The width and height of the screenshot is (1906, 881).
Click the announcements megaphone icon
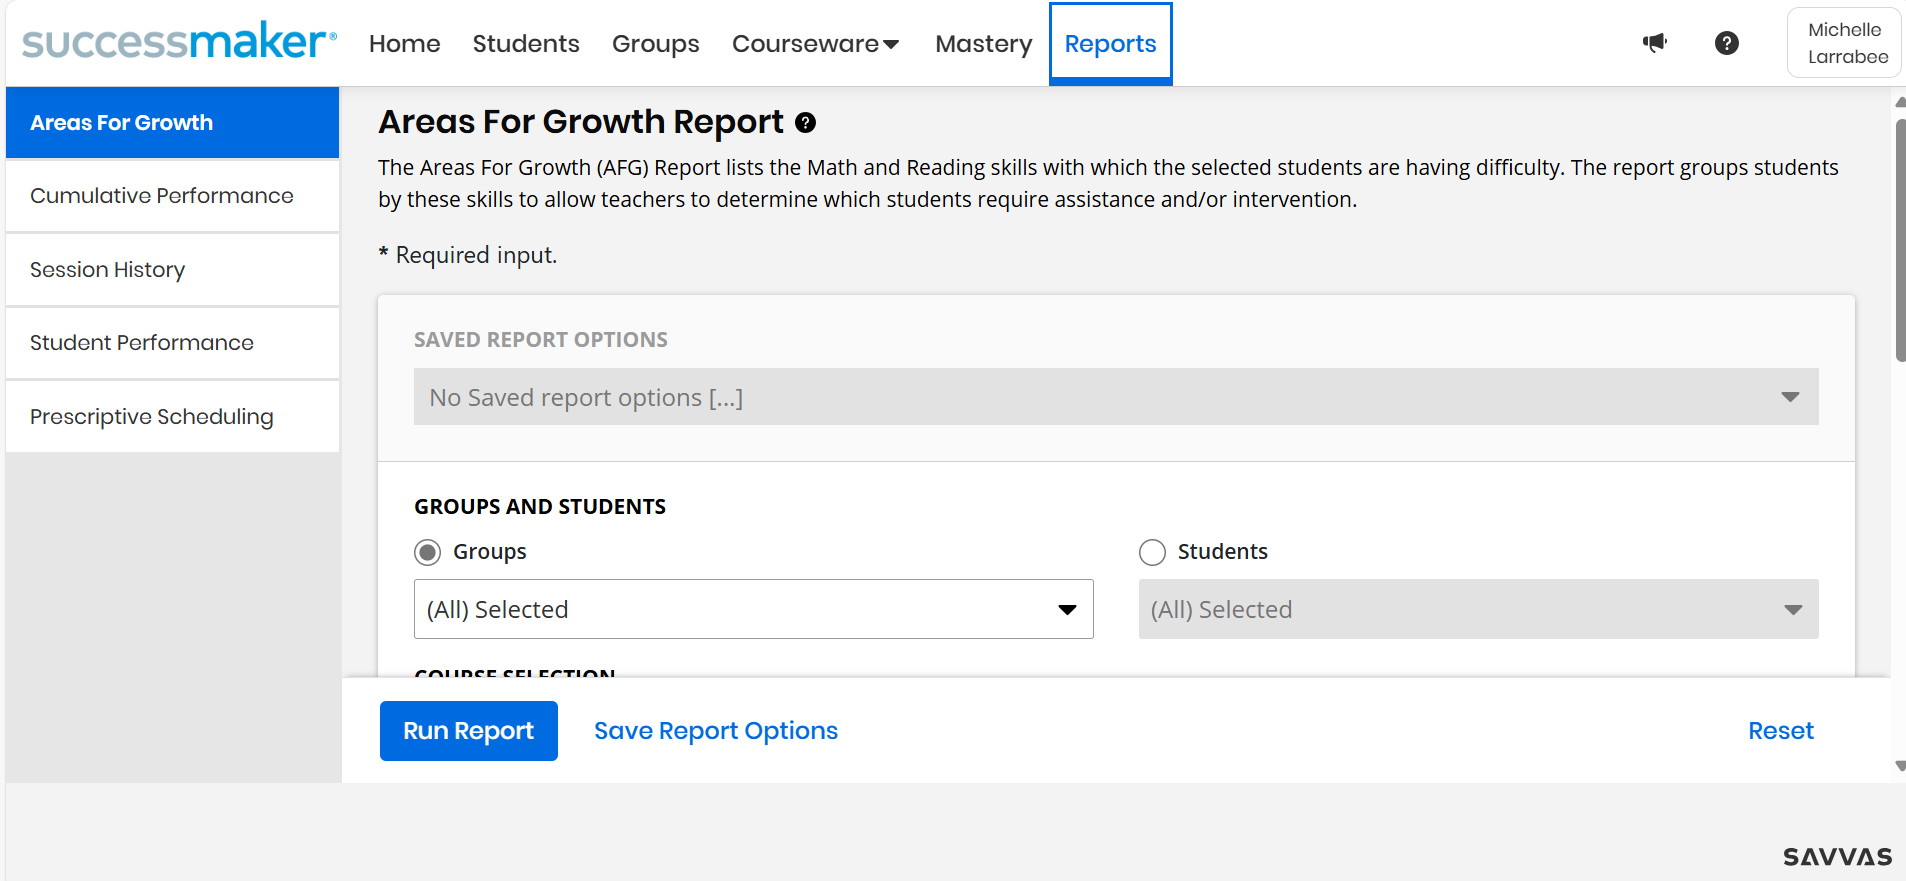click(1655, 43)
